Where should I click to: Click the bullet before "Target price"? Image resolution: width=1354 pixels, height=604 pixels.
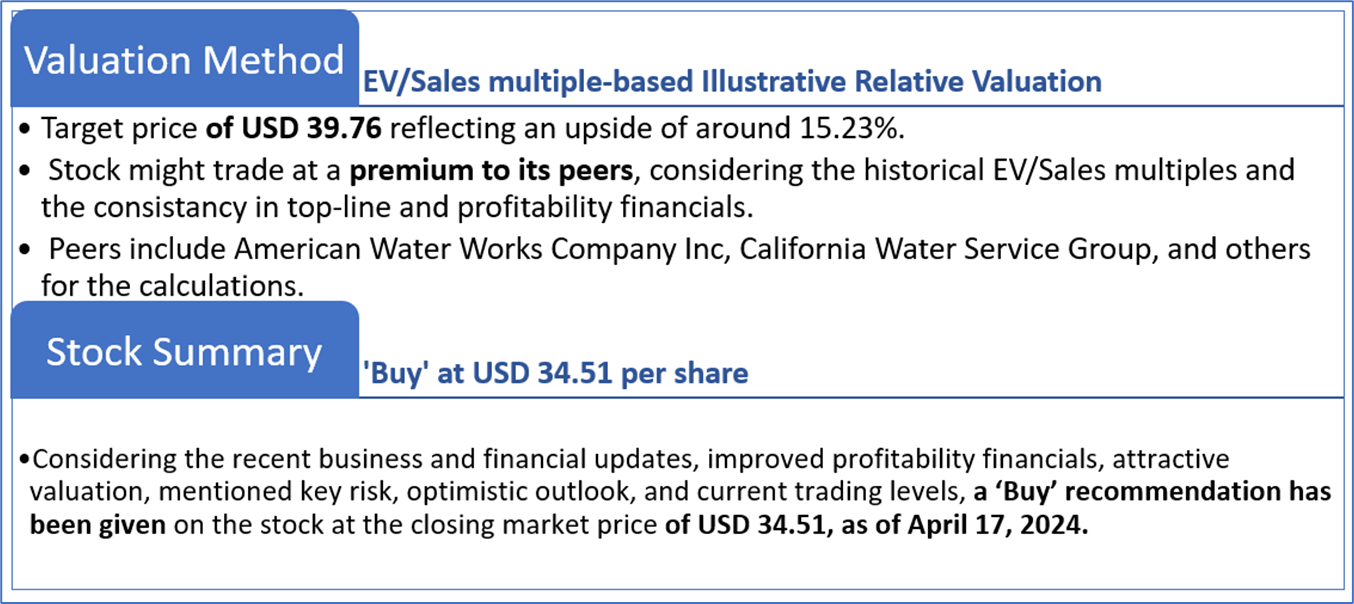point(24,132)
